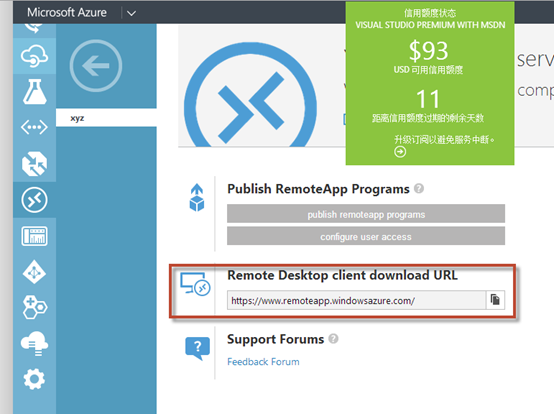Click the publish remoteapp programs button
This screenshot has width=554, height=414.
click(x=366, y=214)
